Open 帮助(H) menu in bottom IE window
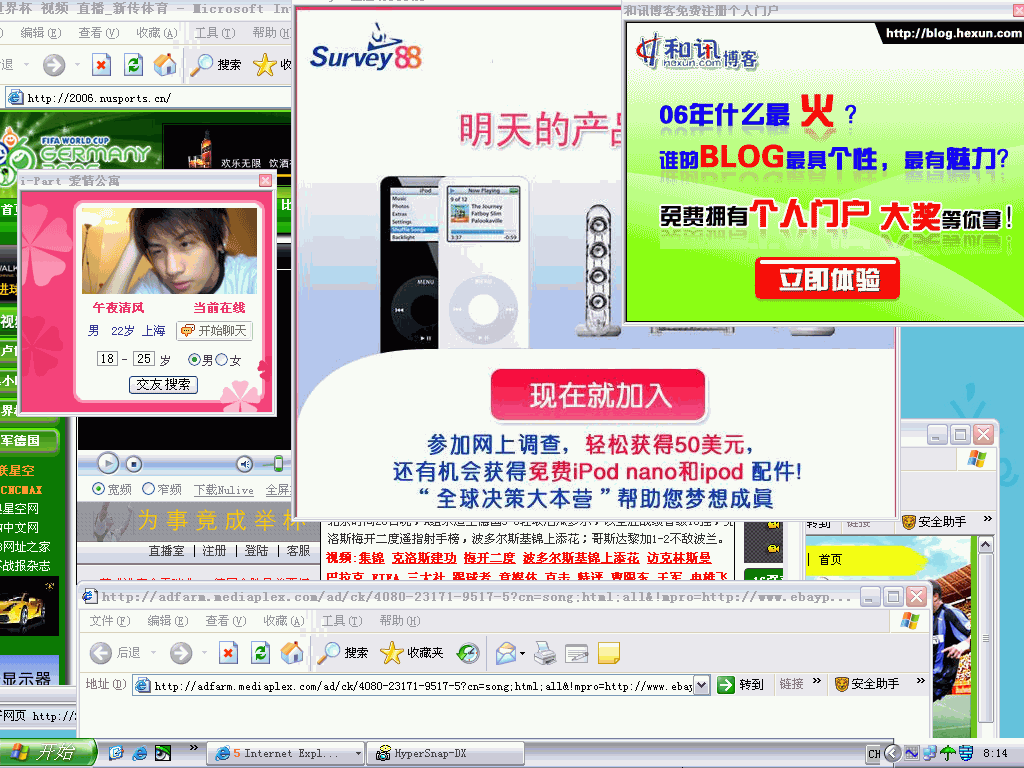The height and width of the screenshot is (768, 1024). click(x=400, y=620)
